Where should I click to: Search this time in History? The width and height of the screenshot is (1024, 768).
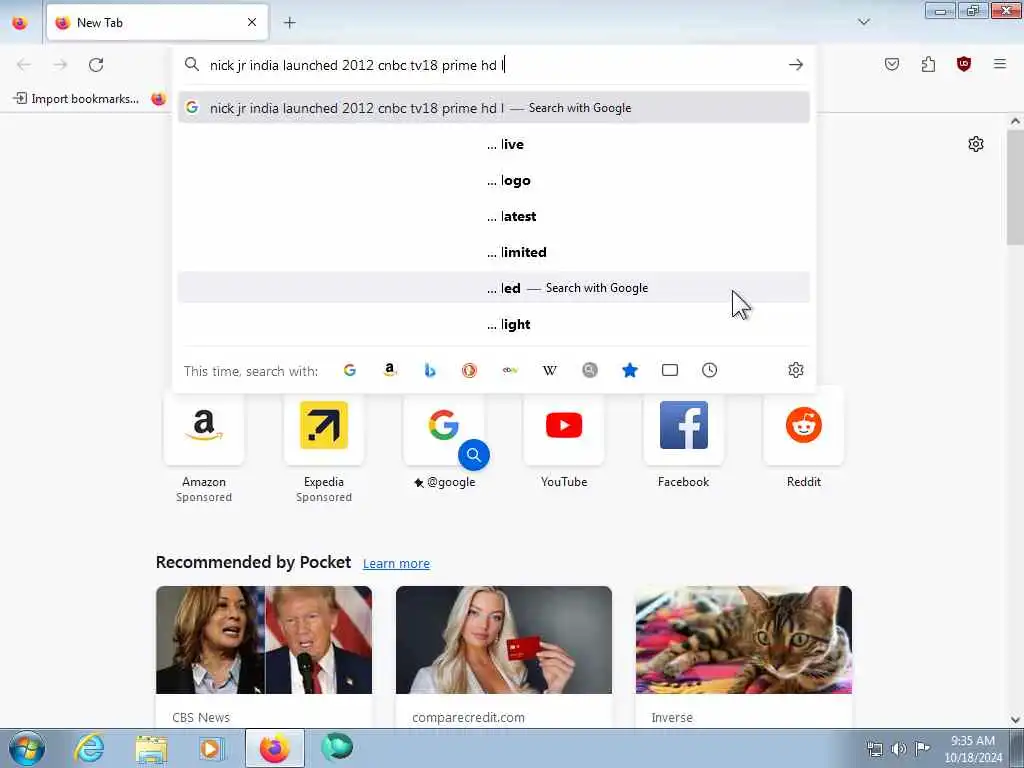[710, 370]
